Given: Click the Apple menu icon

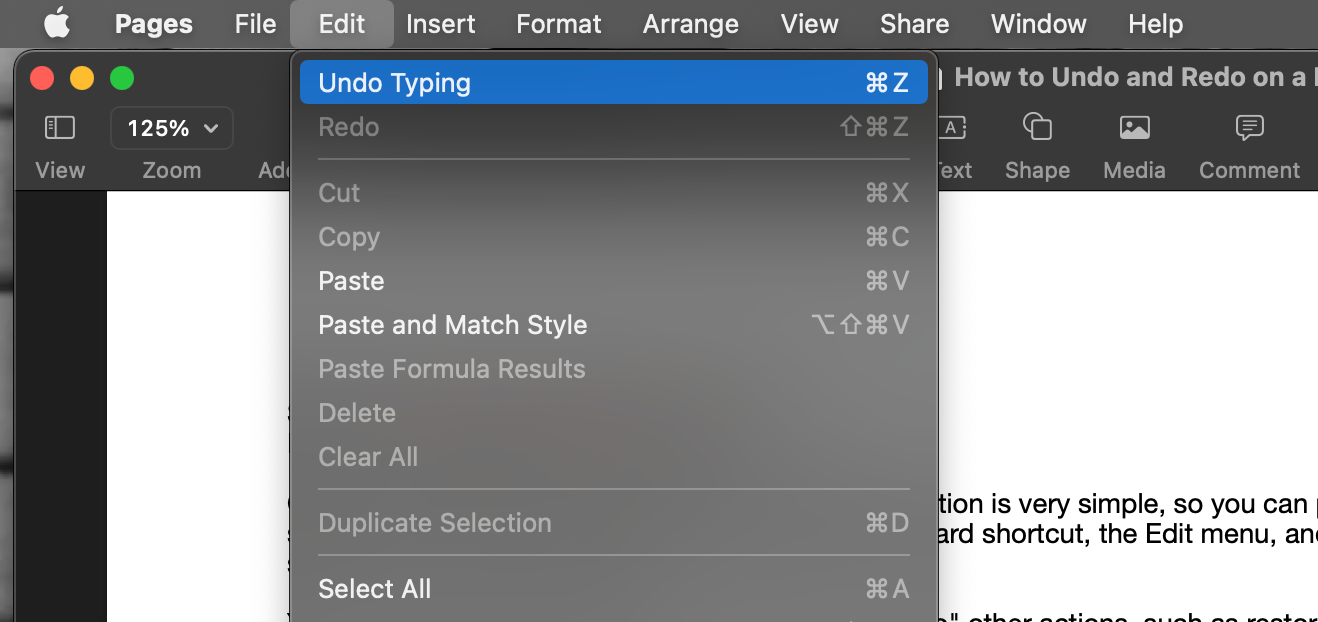Looking at the screenshot, I should (x=57, y=23).
